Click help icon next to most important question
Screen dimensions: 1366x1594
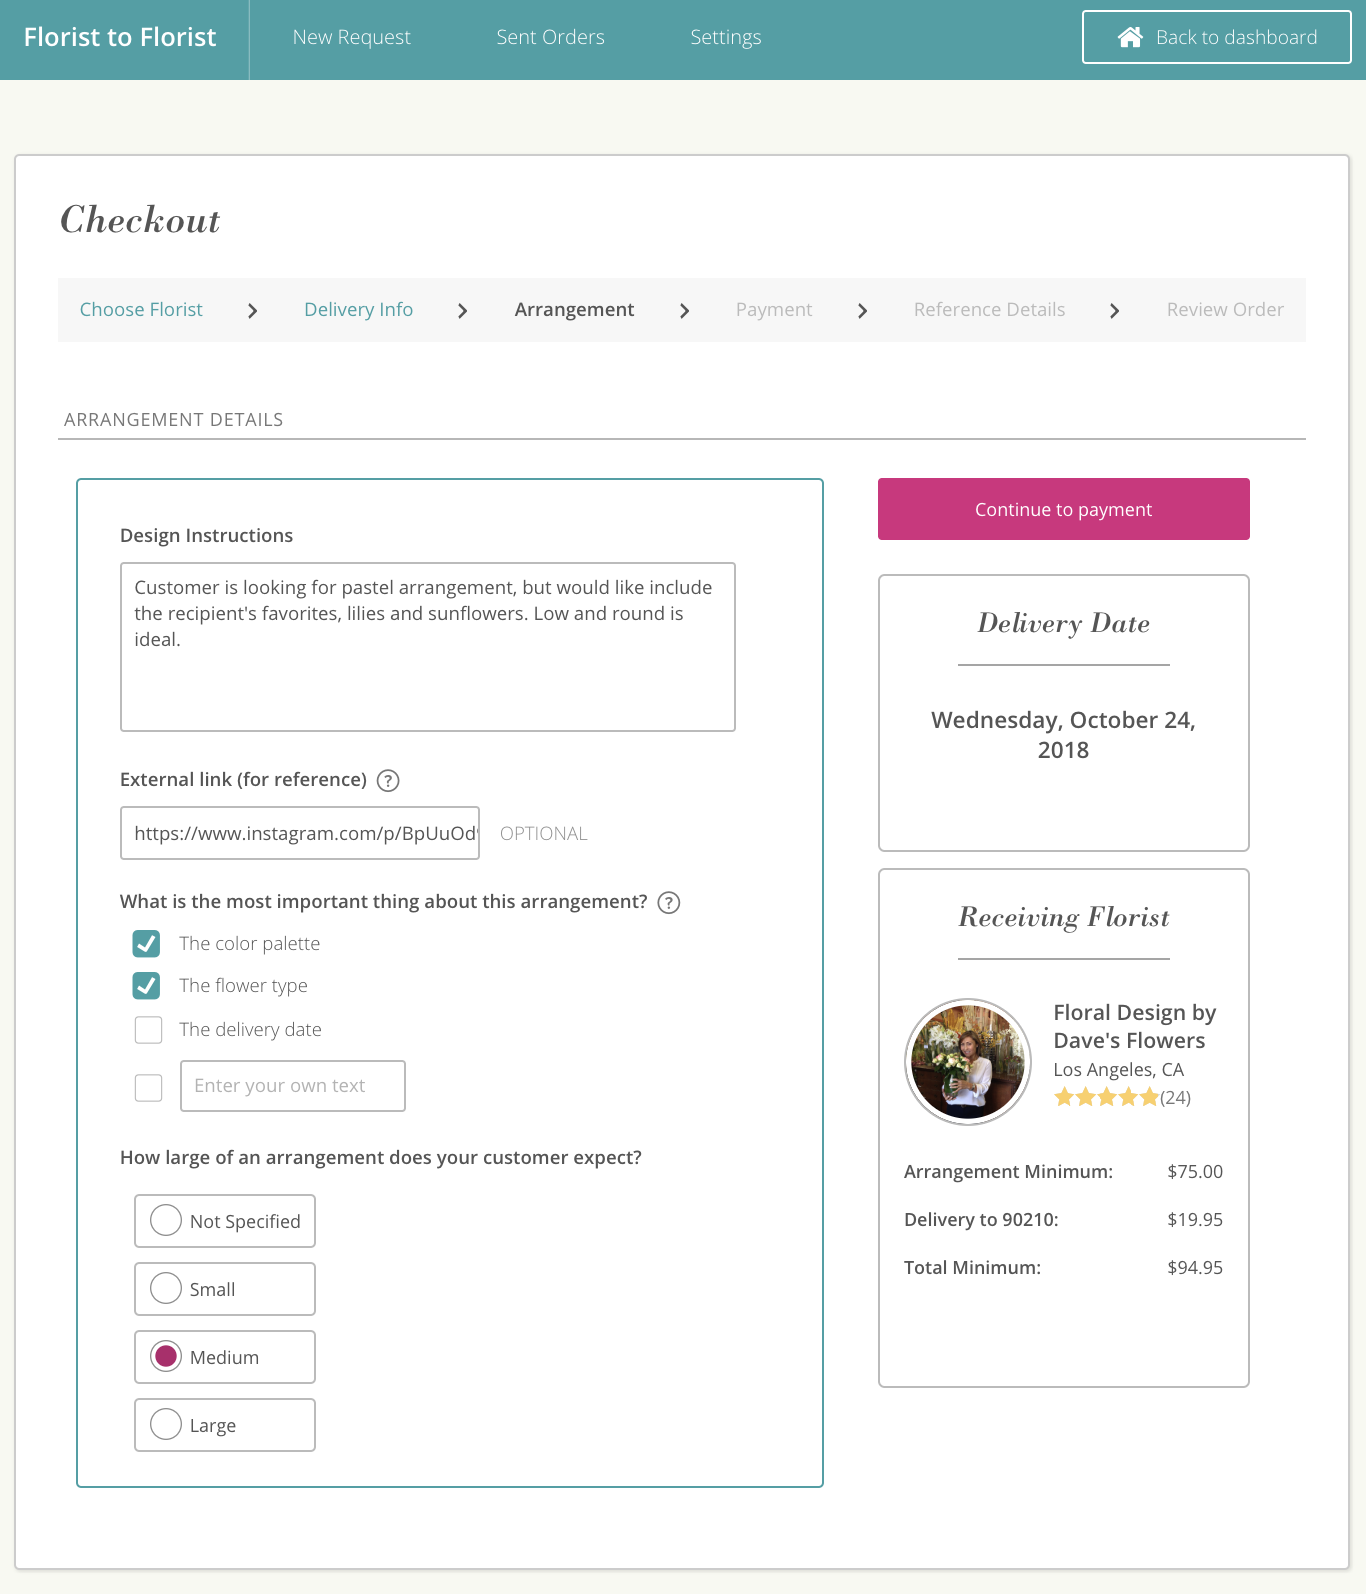[x=669, y=903]
